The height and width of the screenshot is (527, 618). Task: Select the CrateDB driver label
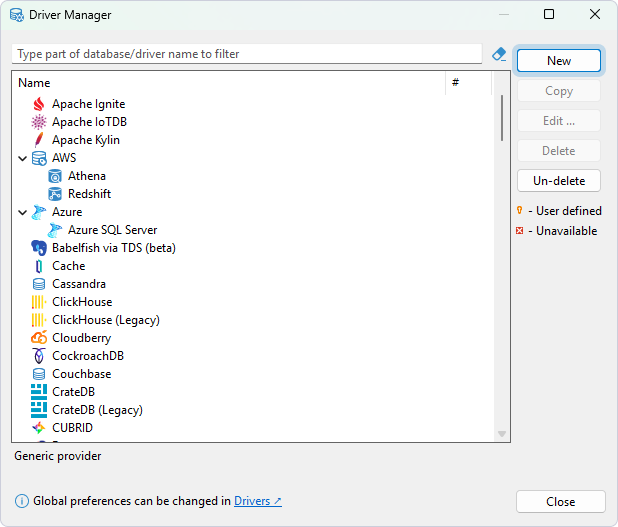[x=73, y=392]
